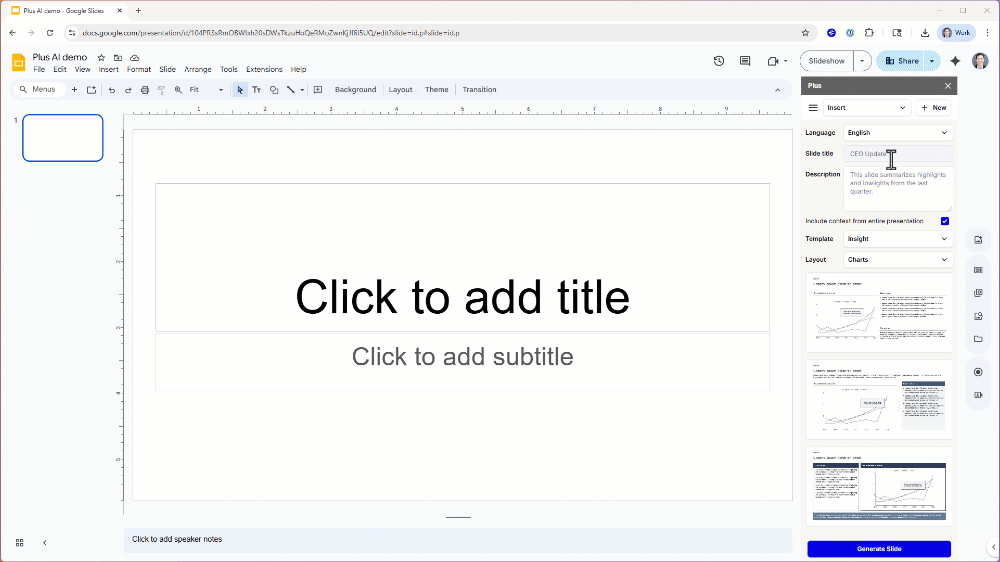
Task: Open the File menu
Action: [39, 70]
